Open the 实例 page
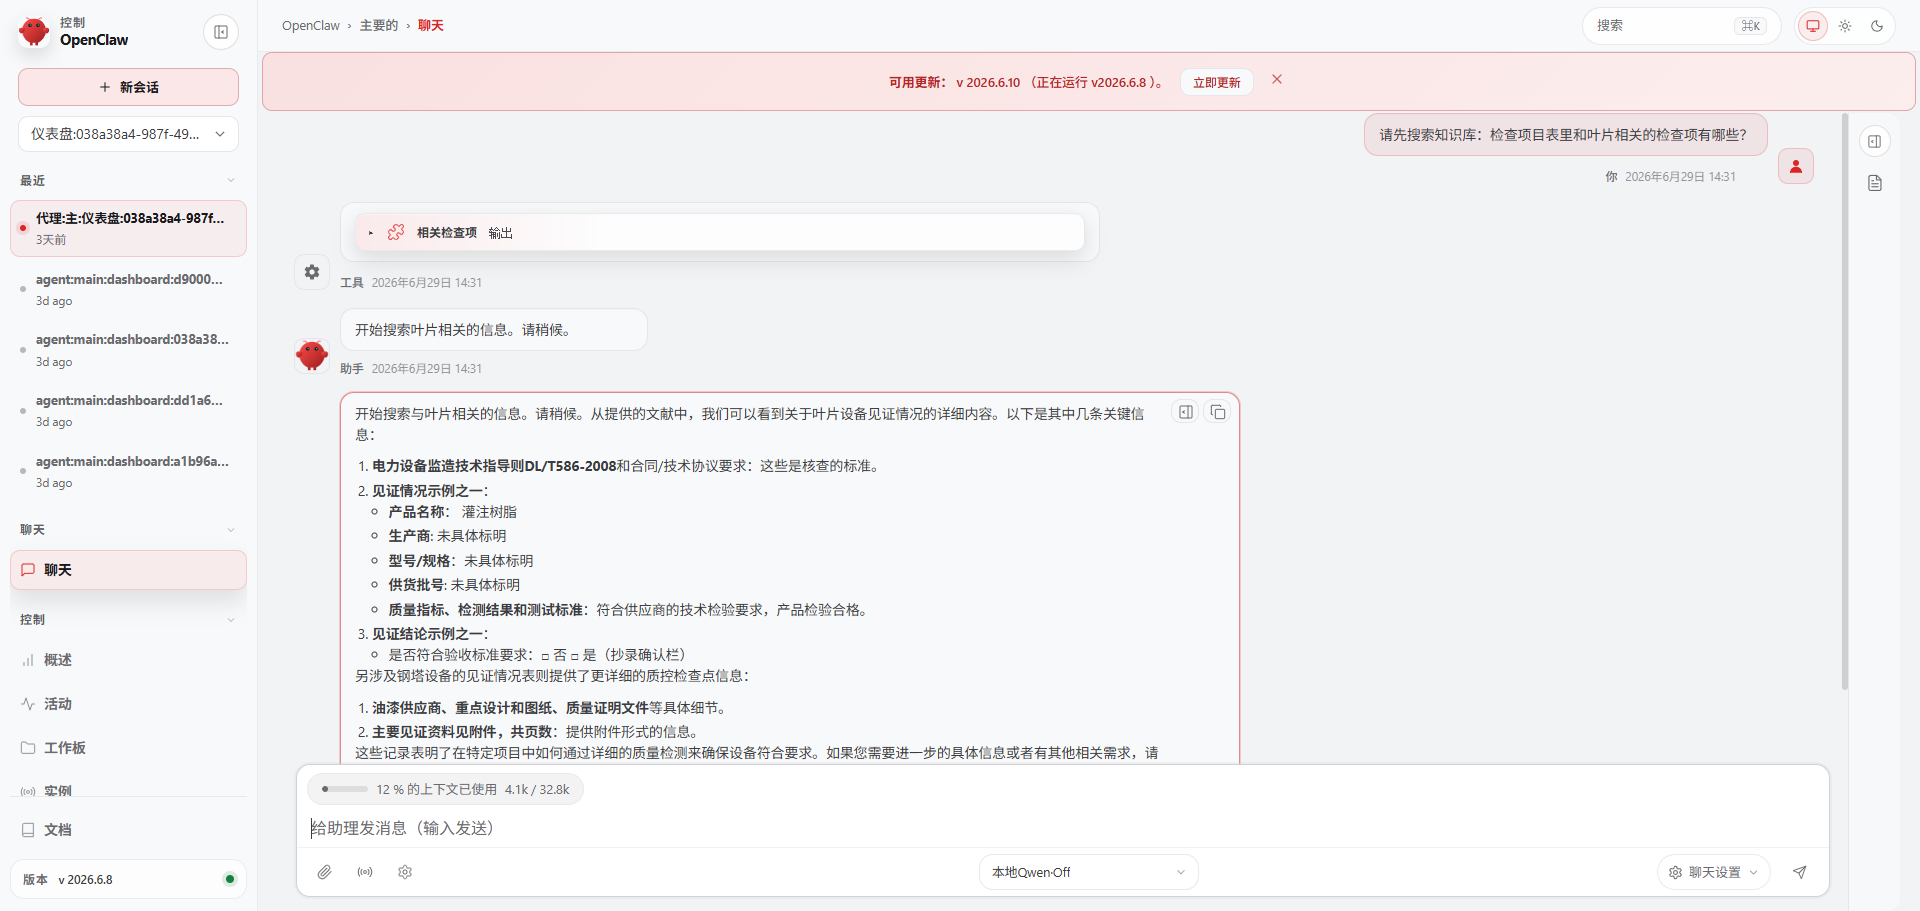 [x=128, y=790]
